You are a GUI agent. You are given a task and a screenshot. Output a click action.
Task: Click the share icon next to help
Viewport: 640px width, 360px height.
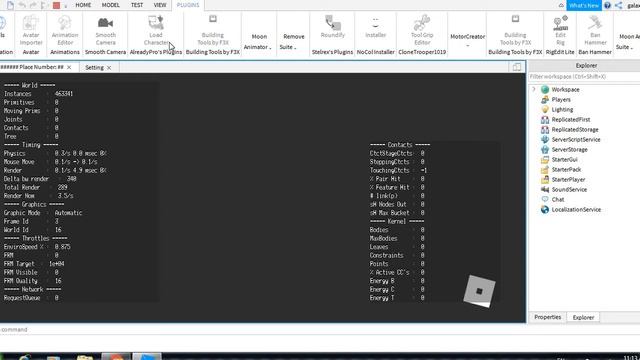pos(619,5)
